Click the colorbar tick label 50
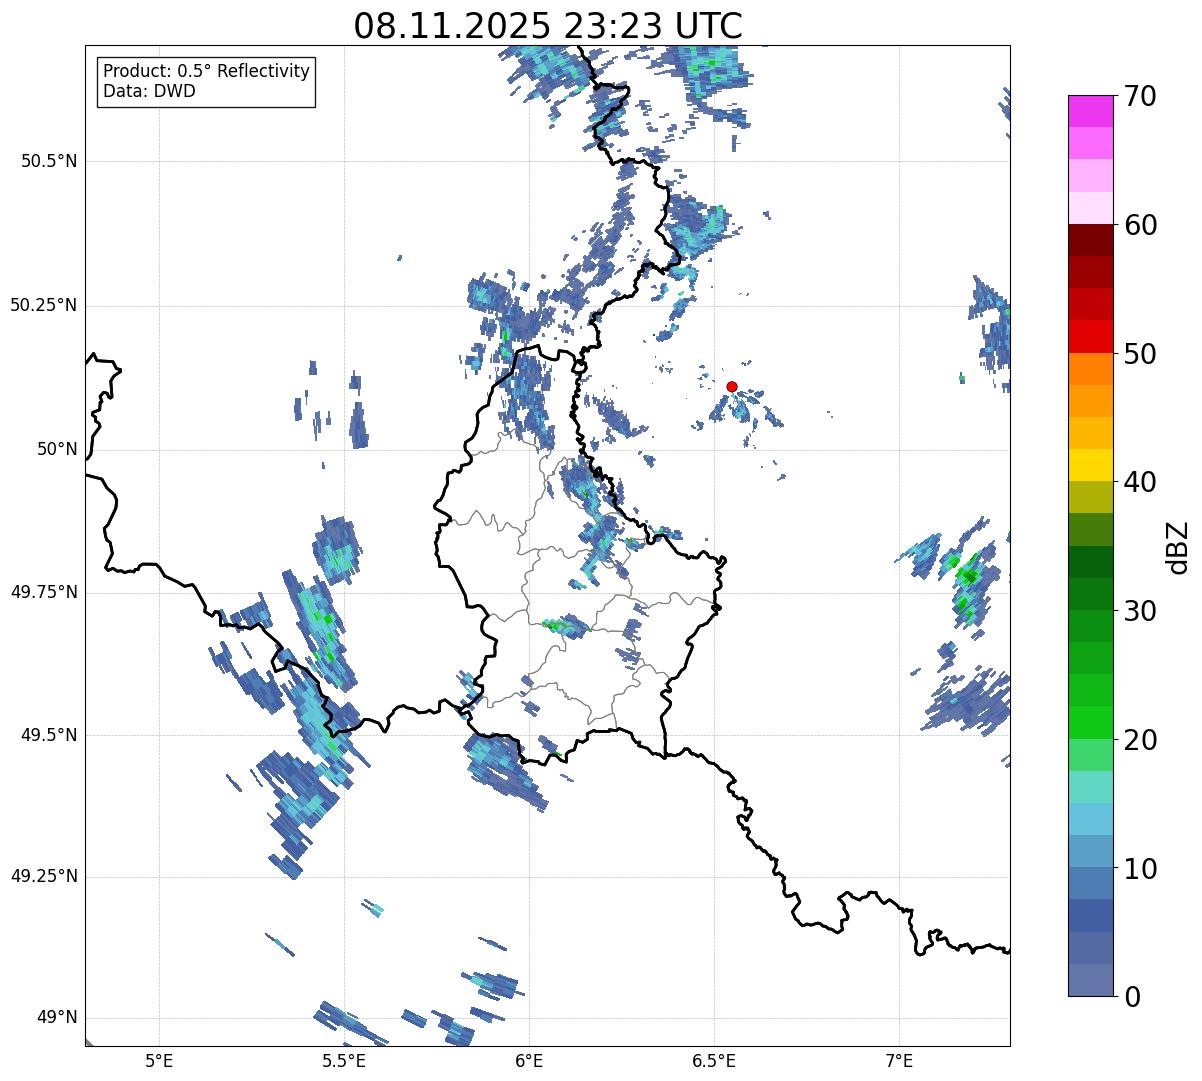The height and width of the screenshot is (1081, 1202). click(1140, 354)
